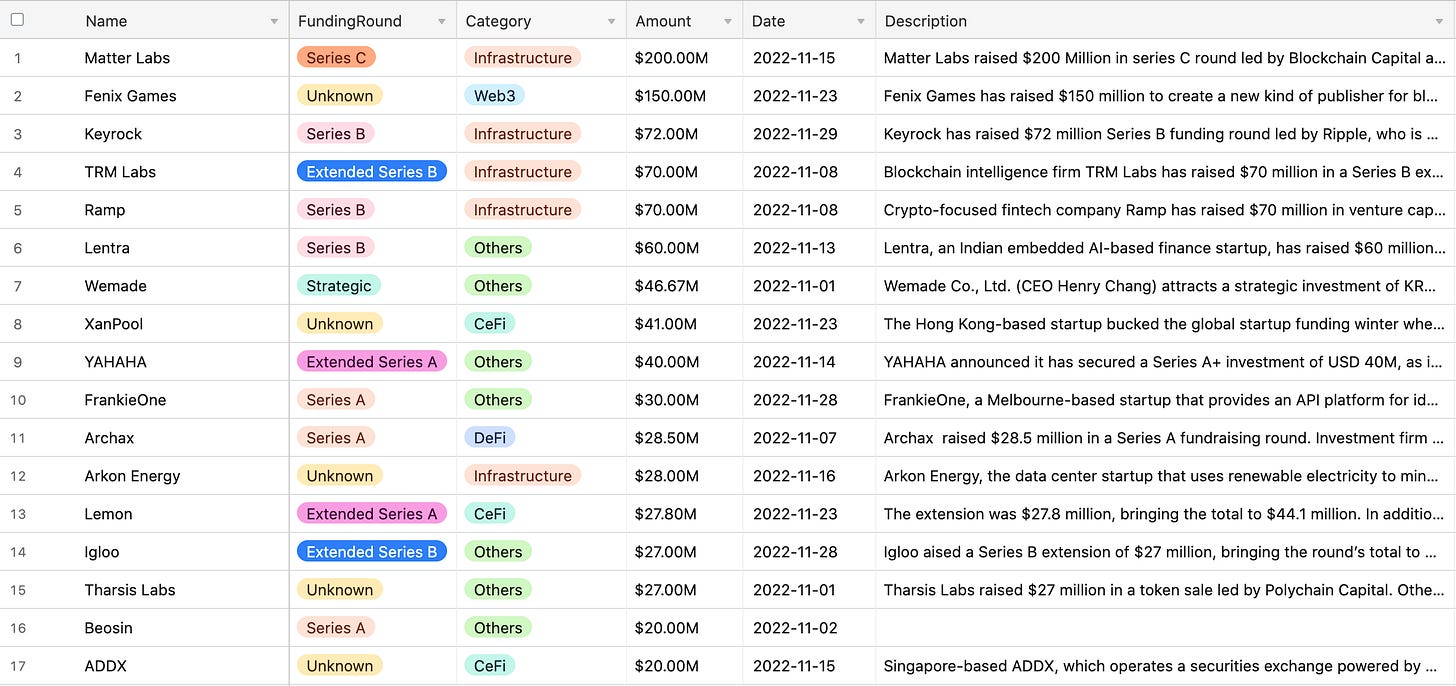Click the $200.00M amount cell

(685, 58)
